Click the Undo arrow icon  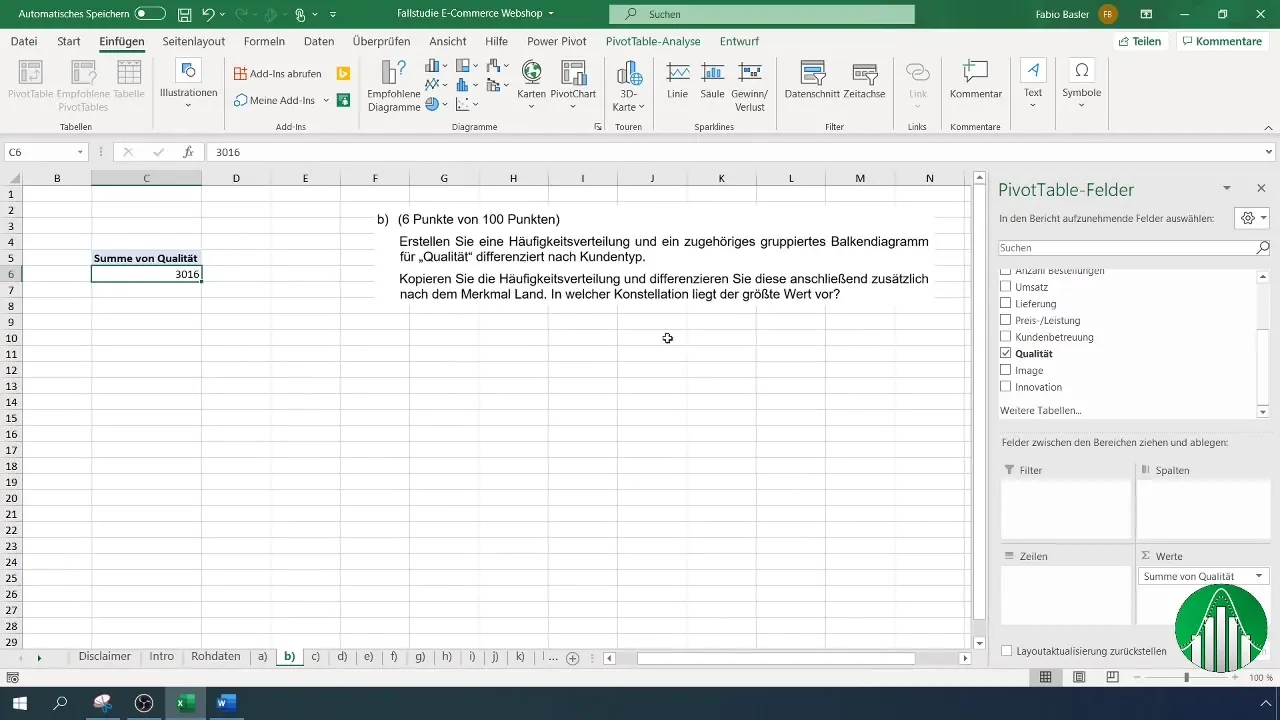[x=207, y=14]
